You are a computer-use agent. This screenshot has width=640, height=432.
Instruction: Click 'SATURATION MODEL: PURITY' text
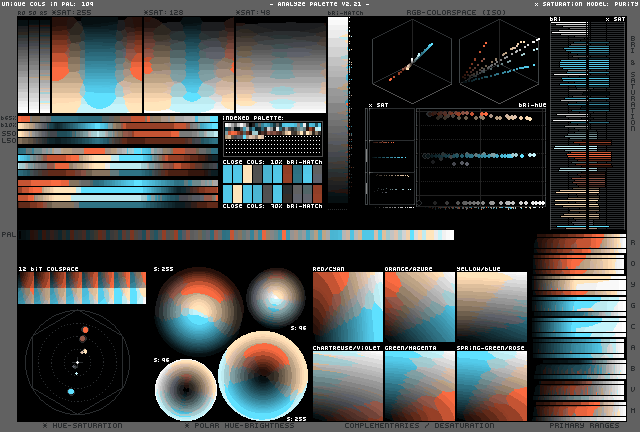pos(587,4)
